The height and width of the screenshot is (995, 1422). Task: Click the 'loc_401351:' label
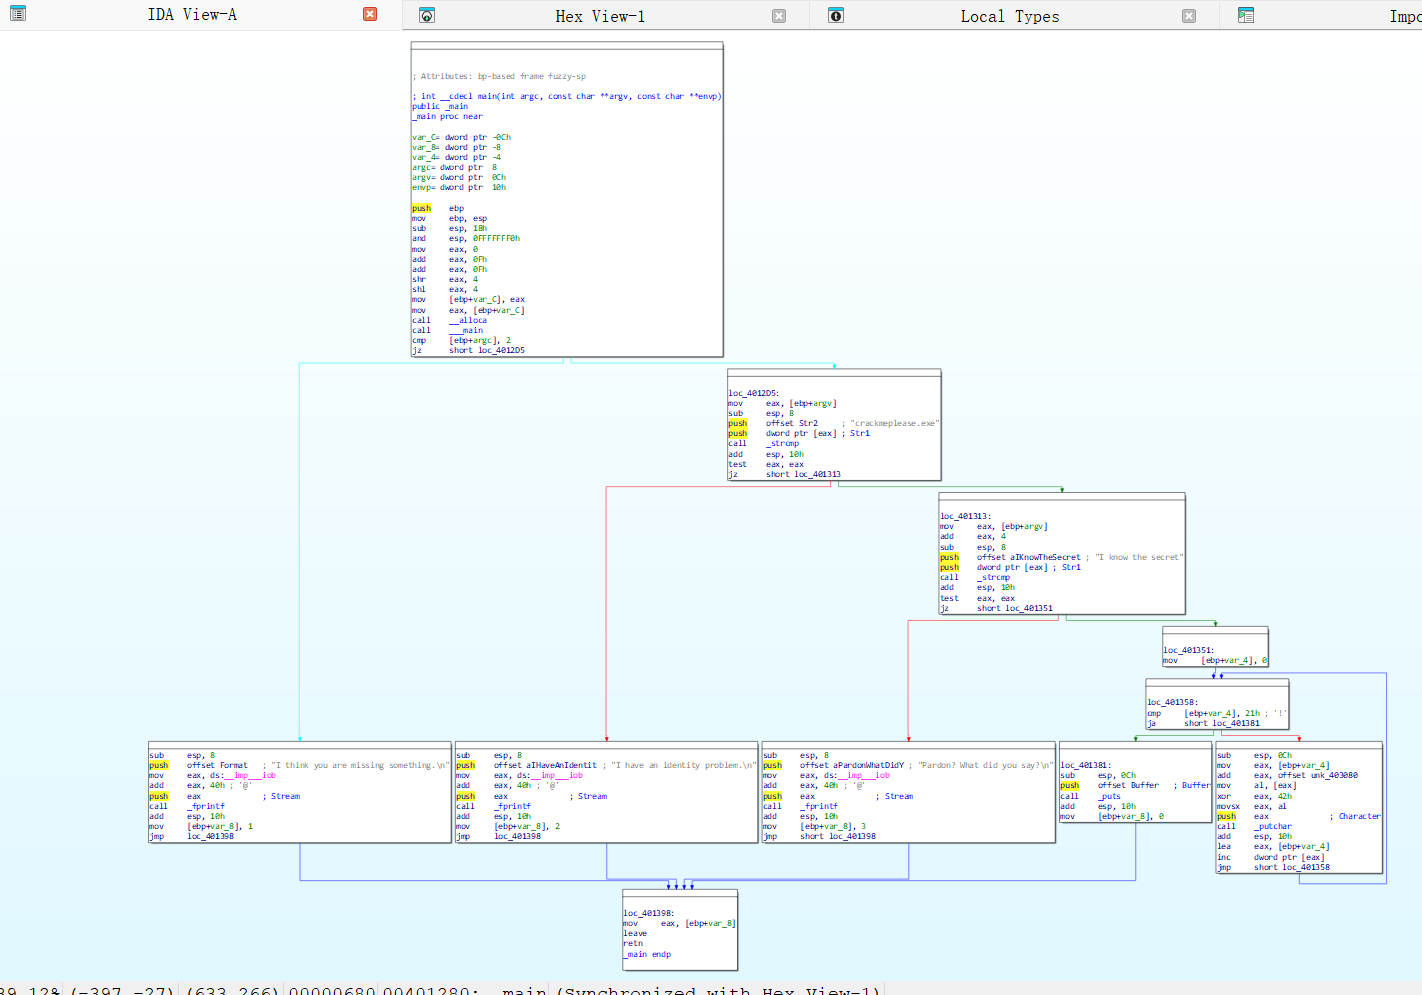[1188, 650]
